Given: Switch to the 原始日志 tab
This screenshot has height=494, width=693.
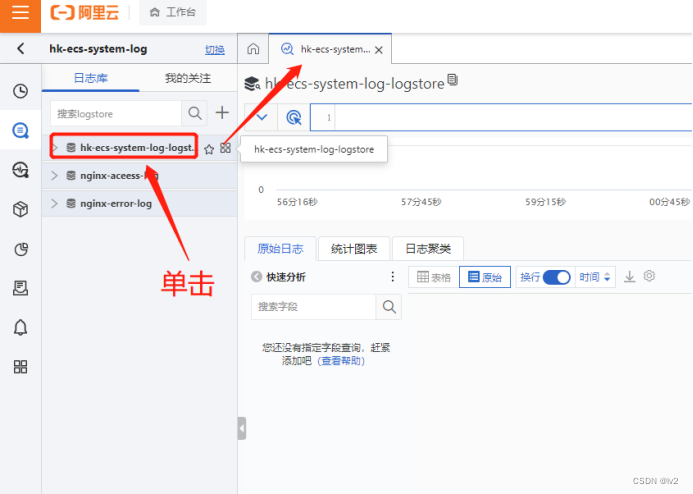Looking at the screenshot, I should 281,249.
